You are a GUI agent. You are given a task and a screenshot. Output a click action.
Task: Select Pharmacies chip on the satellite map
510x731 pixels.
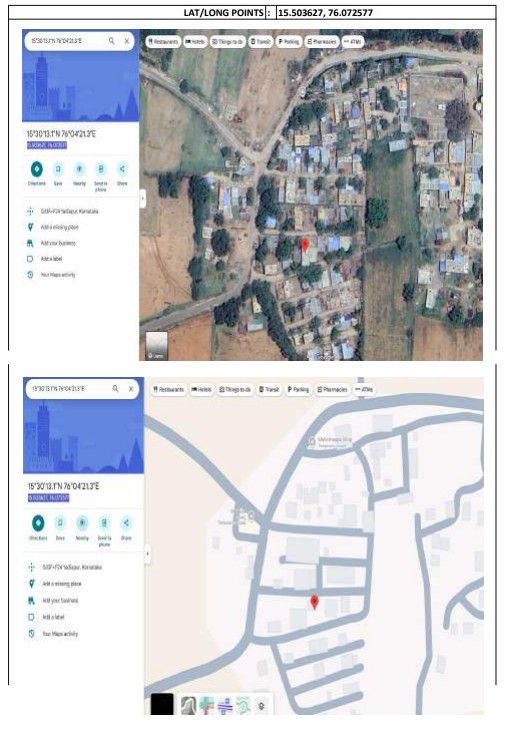tap(322, 42)
